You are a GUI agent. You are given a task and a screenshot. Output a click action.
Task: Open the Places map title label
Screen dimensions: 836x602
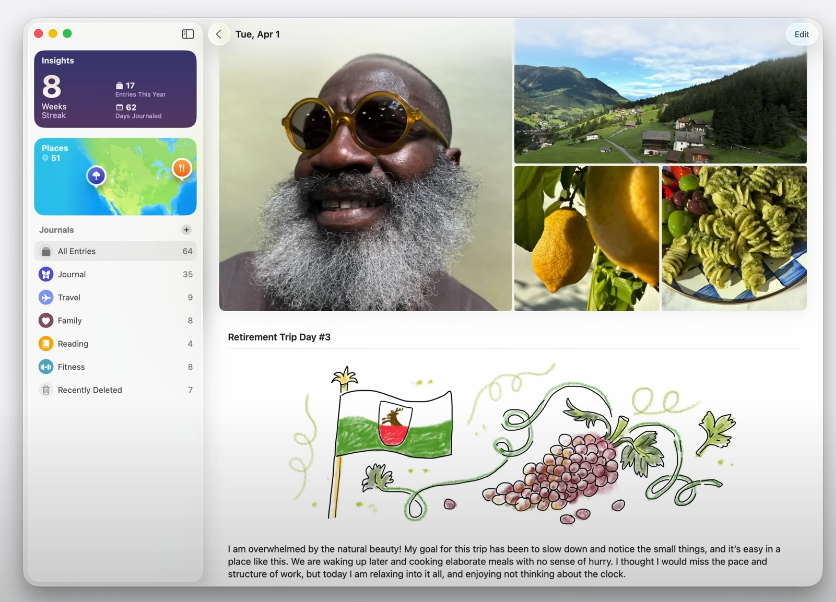coord(55,148)
